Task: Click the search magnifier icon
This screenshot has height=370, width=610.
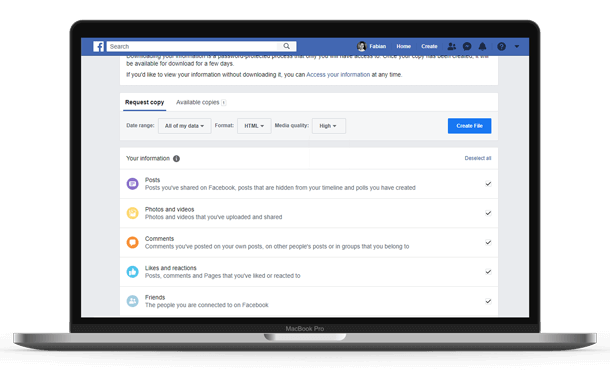Action: 286,46
